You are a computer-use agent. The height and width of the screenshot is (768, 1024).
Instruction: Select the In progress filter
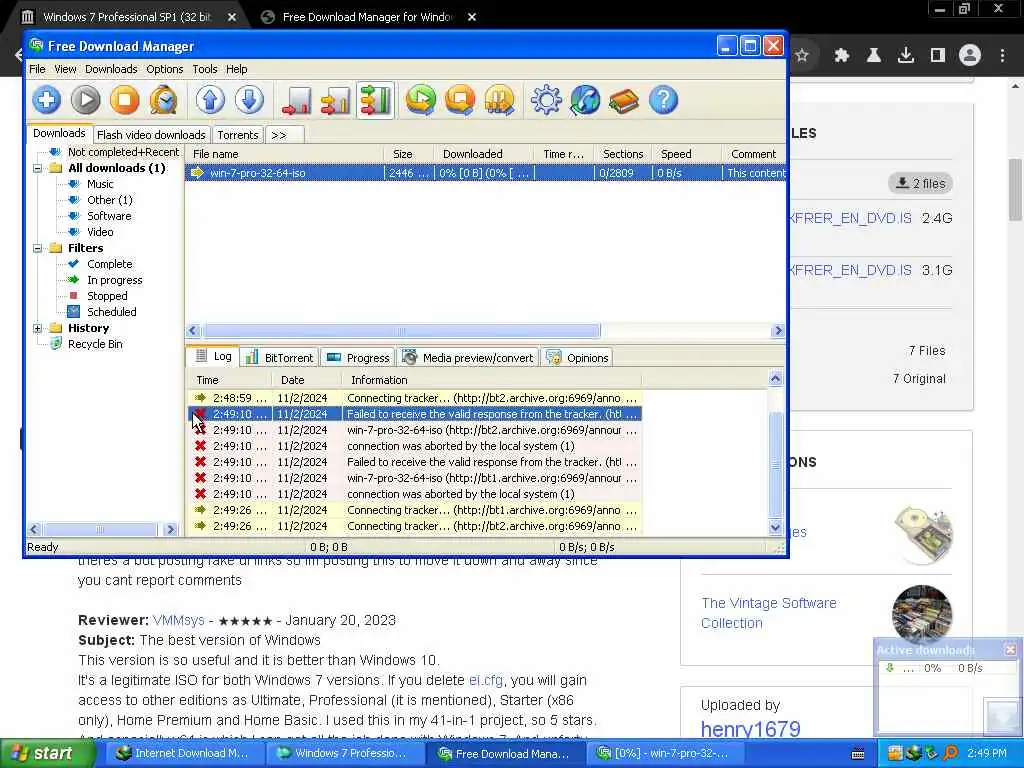pyautogui.click(x=115, y=280)
